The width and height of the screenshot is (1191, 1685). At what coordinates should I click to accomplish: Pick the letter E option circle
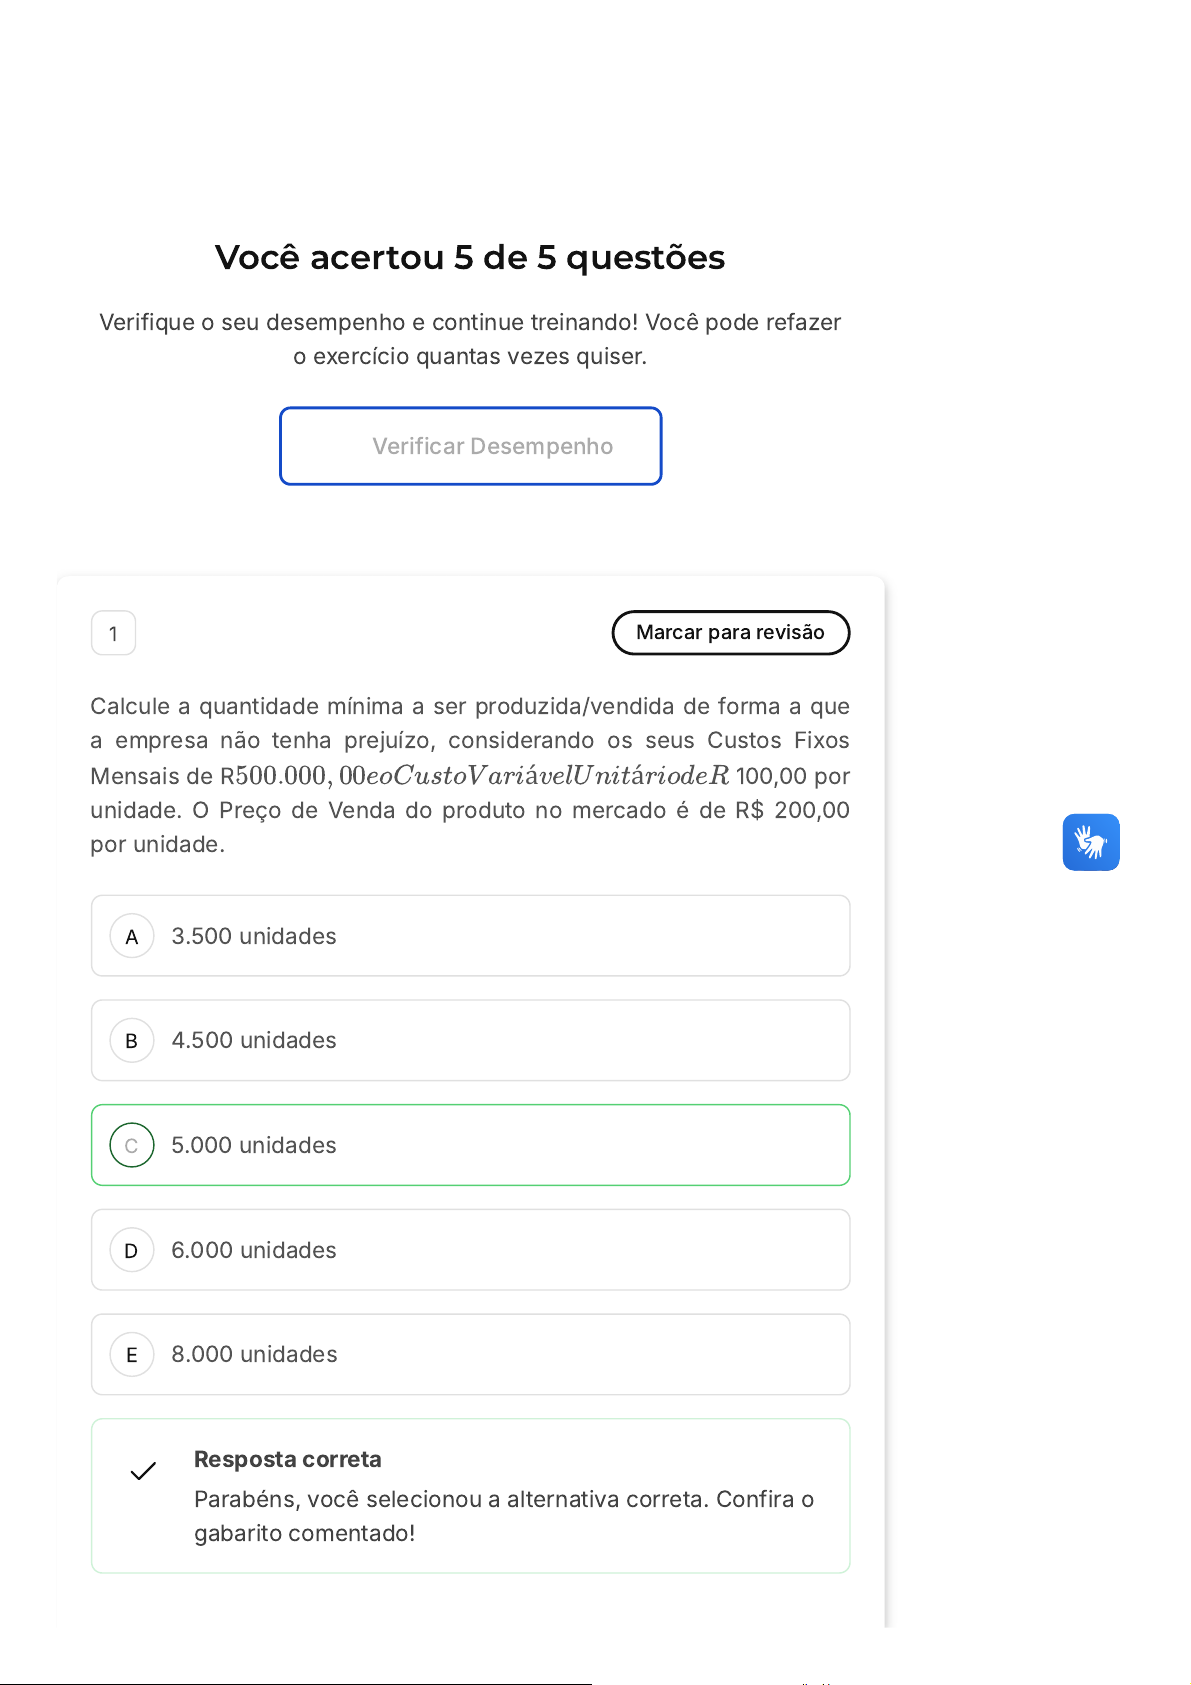coord(131,1355)
